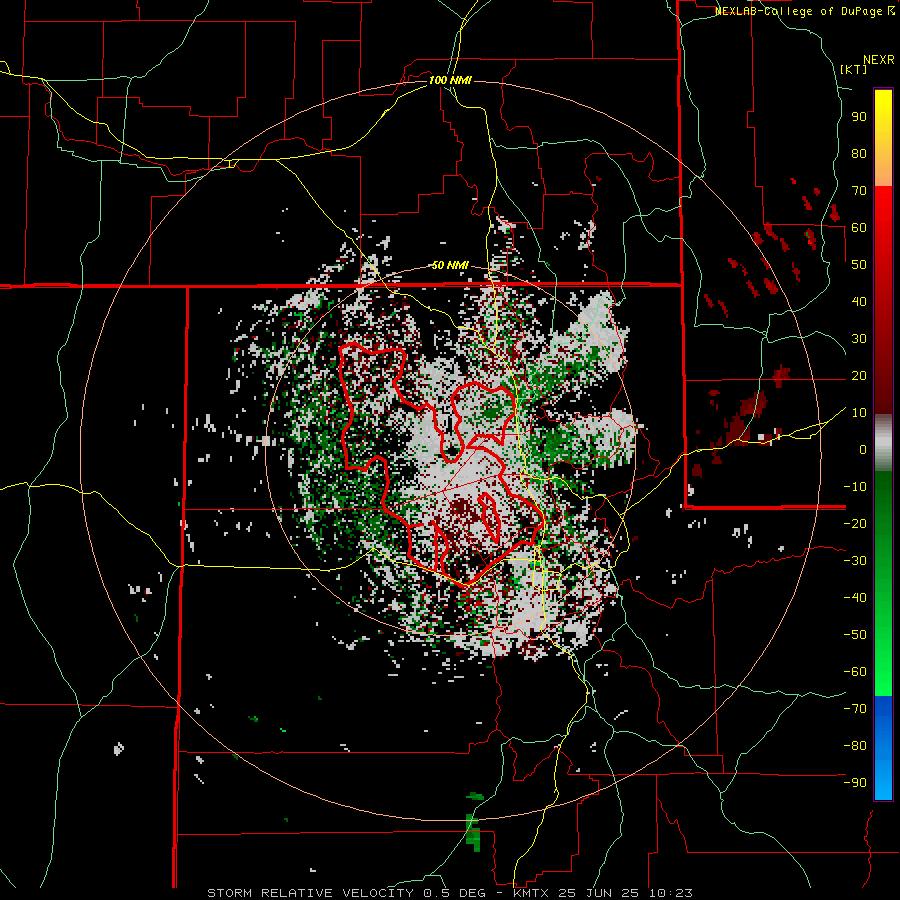Click the "0" value on velocity scale
This screenshot has width=900, height=900.
point(863,449)
